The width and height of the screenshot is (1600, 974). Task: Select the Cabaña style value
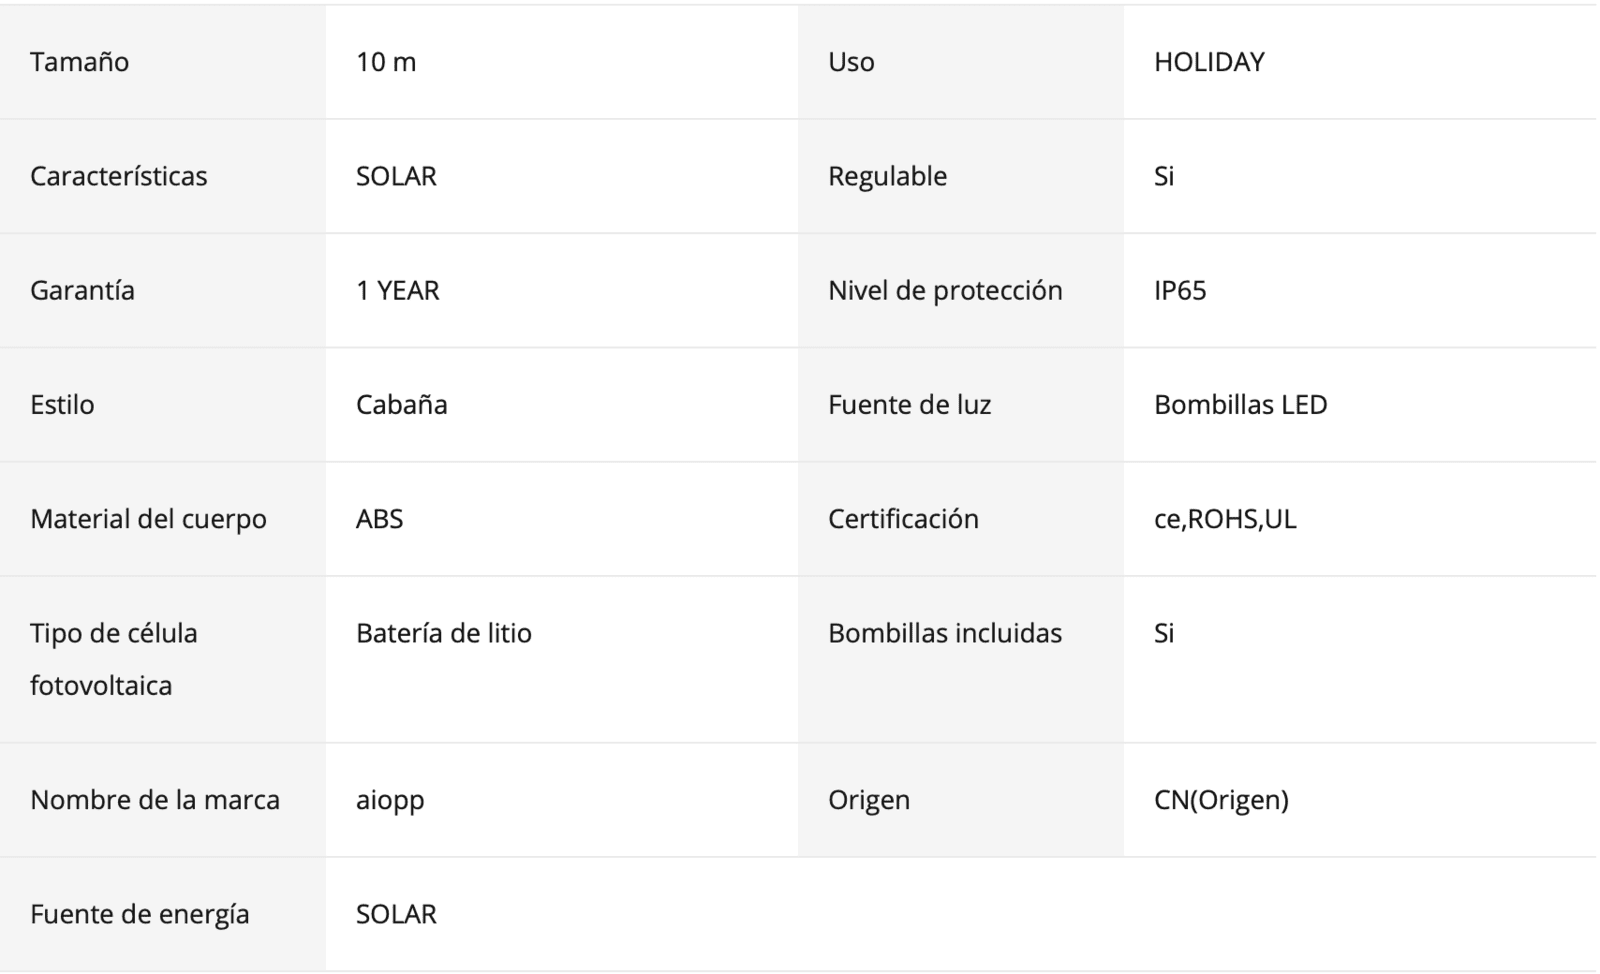401,404
